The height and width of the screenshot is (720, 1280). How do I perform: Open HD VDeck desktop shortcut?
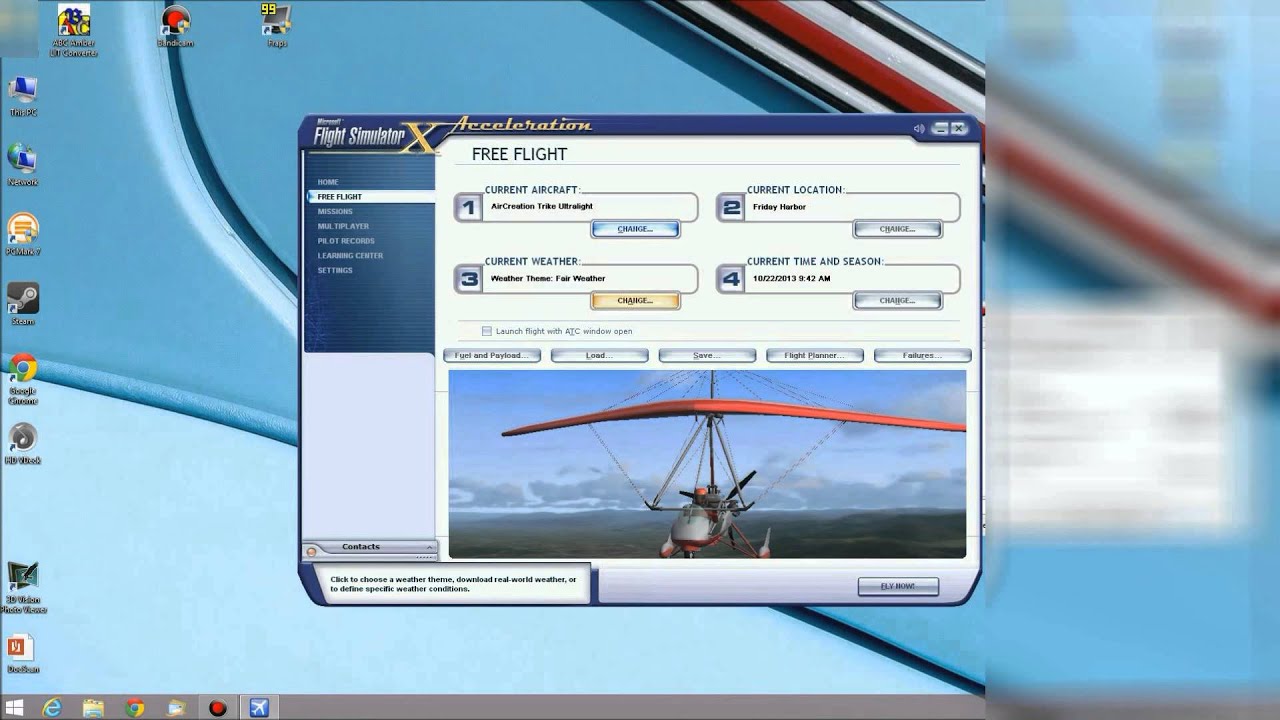point(23,444)
